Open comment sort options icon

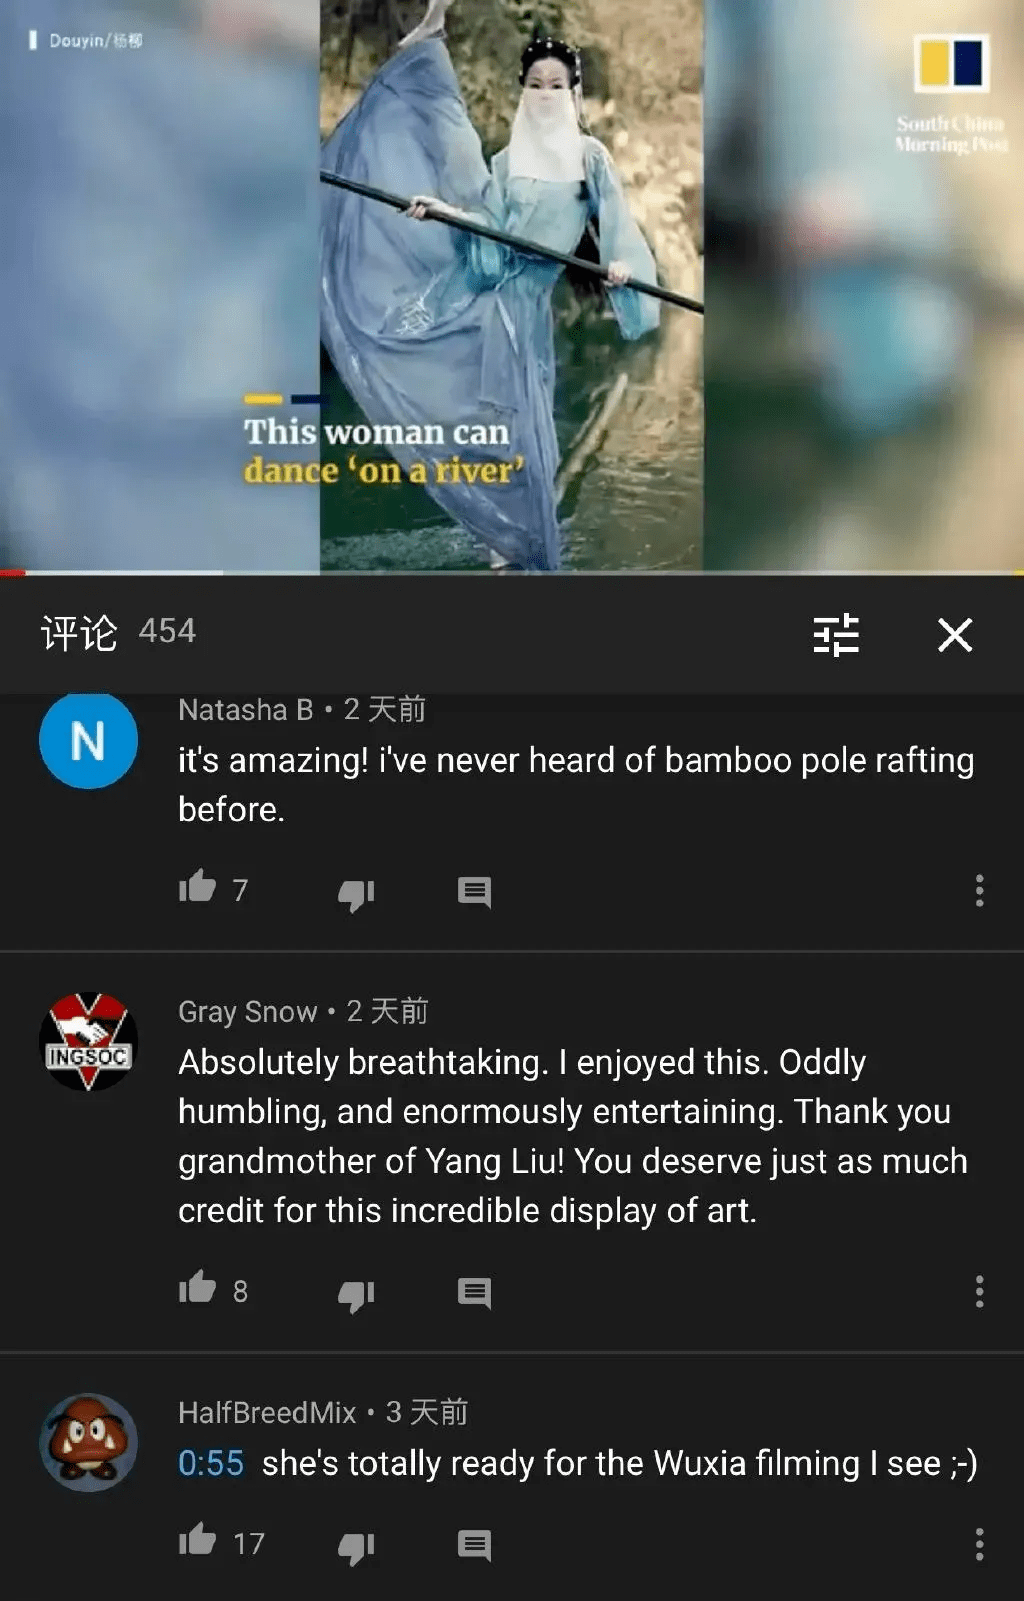point(836,634)
